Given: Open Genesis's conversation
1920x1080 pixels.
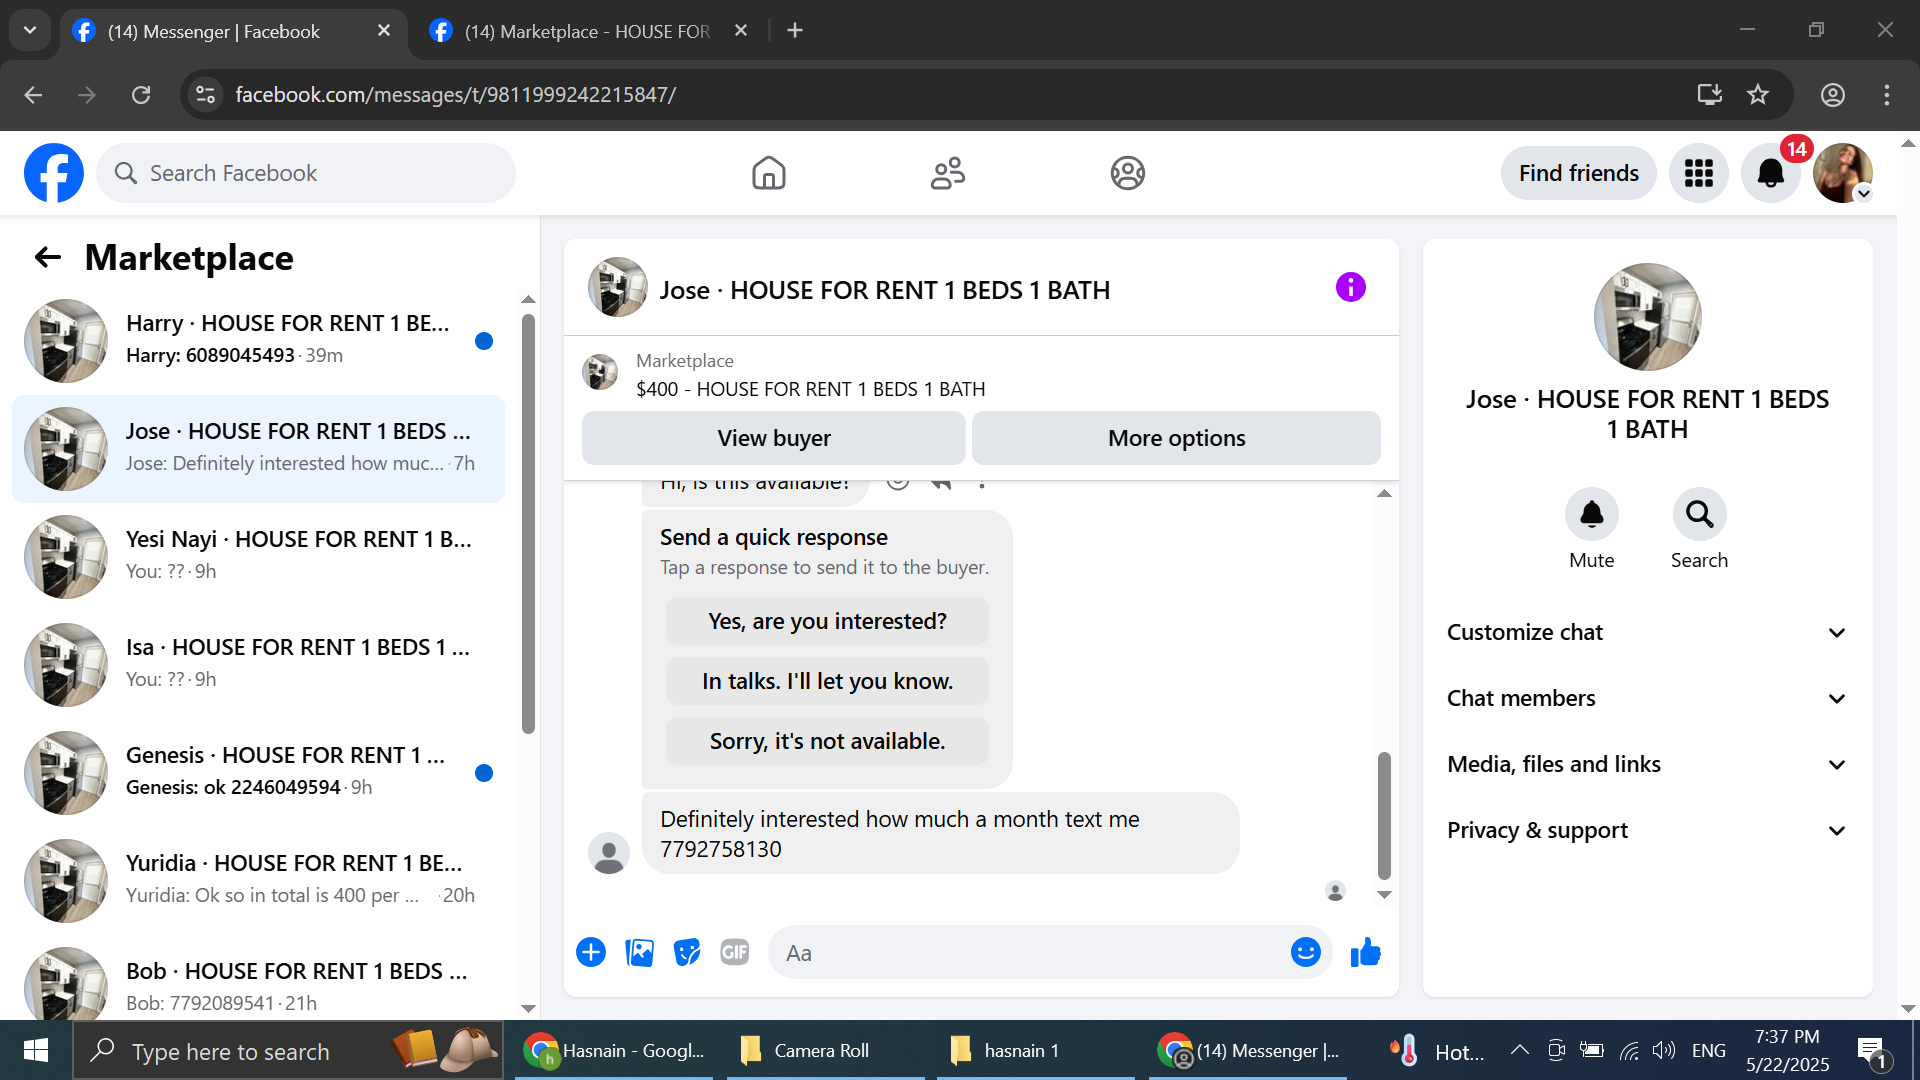Looking at the screenshot, I should (258, 772).
